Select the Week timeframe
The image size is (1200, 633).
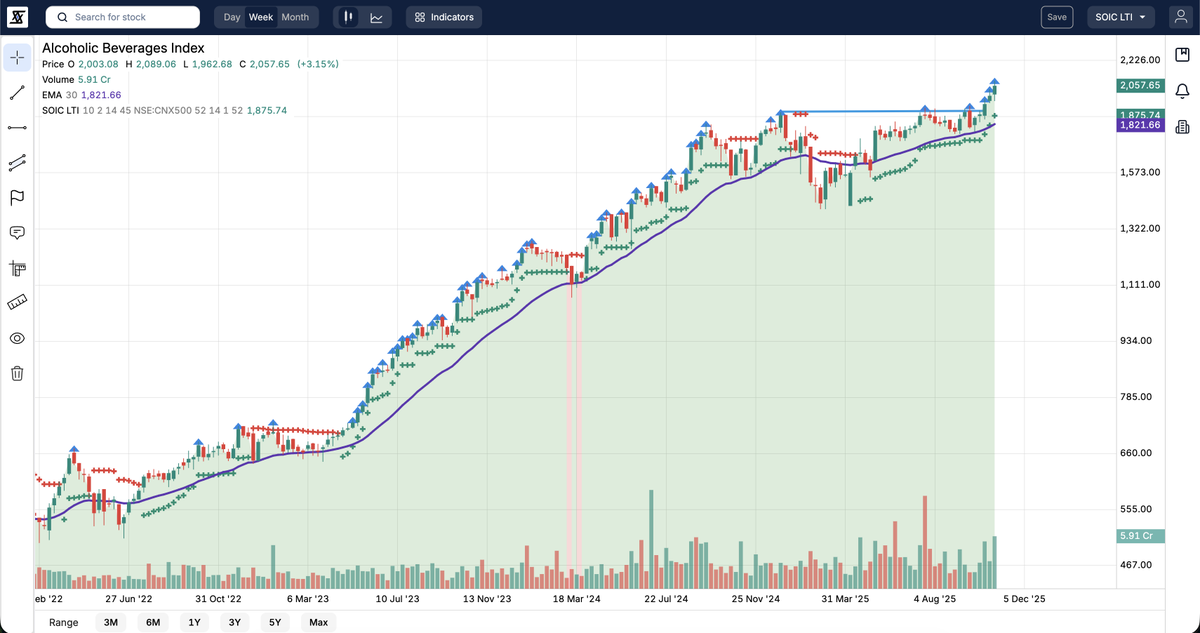pyautogui.click(x=261, y=17)
